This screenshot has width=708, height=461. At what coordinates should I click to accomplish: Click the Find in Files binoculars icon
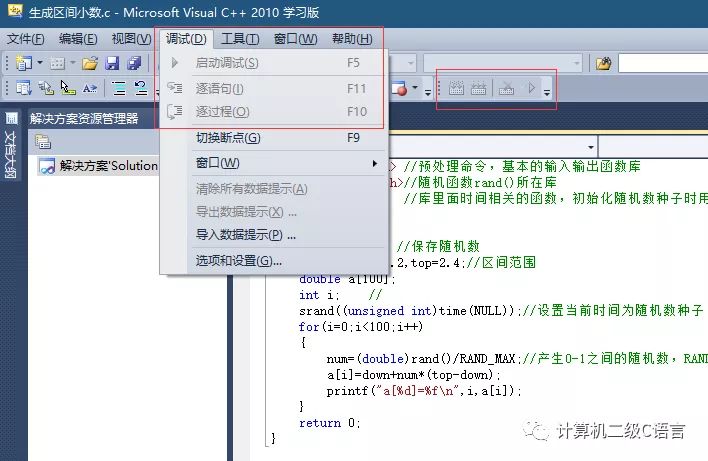click(x=604, y=64)
